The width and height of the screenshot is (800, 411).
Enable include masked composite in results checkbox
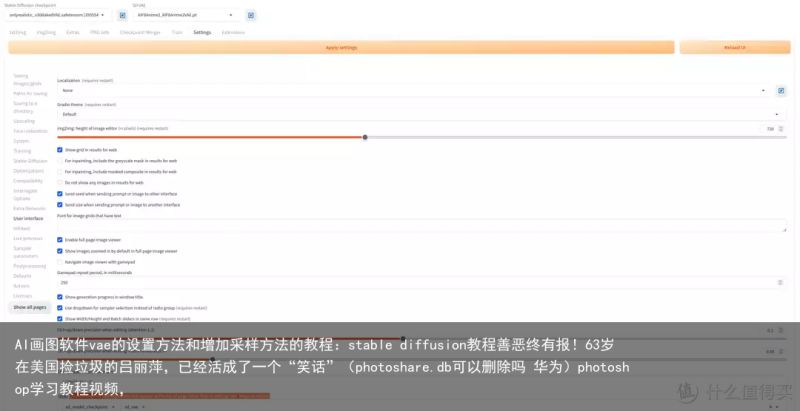[x=60, y=172]
